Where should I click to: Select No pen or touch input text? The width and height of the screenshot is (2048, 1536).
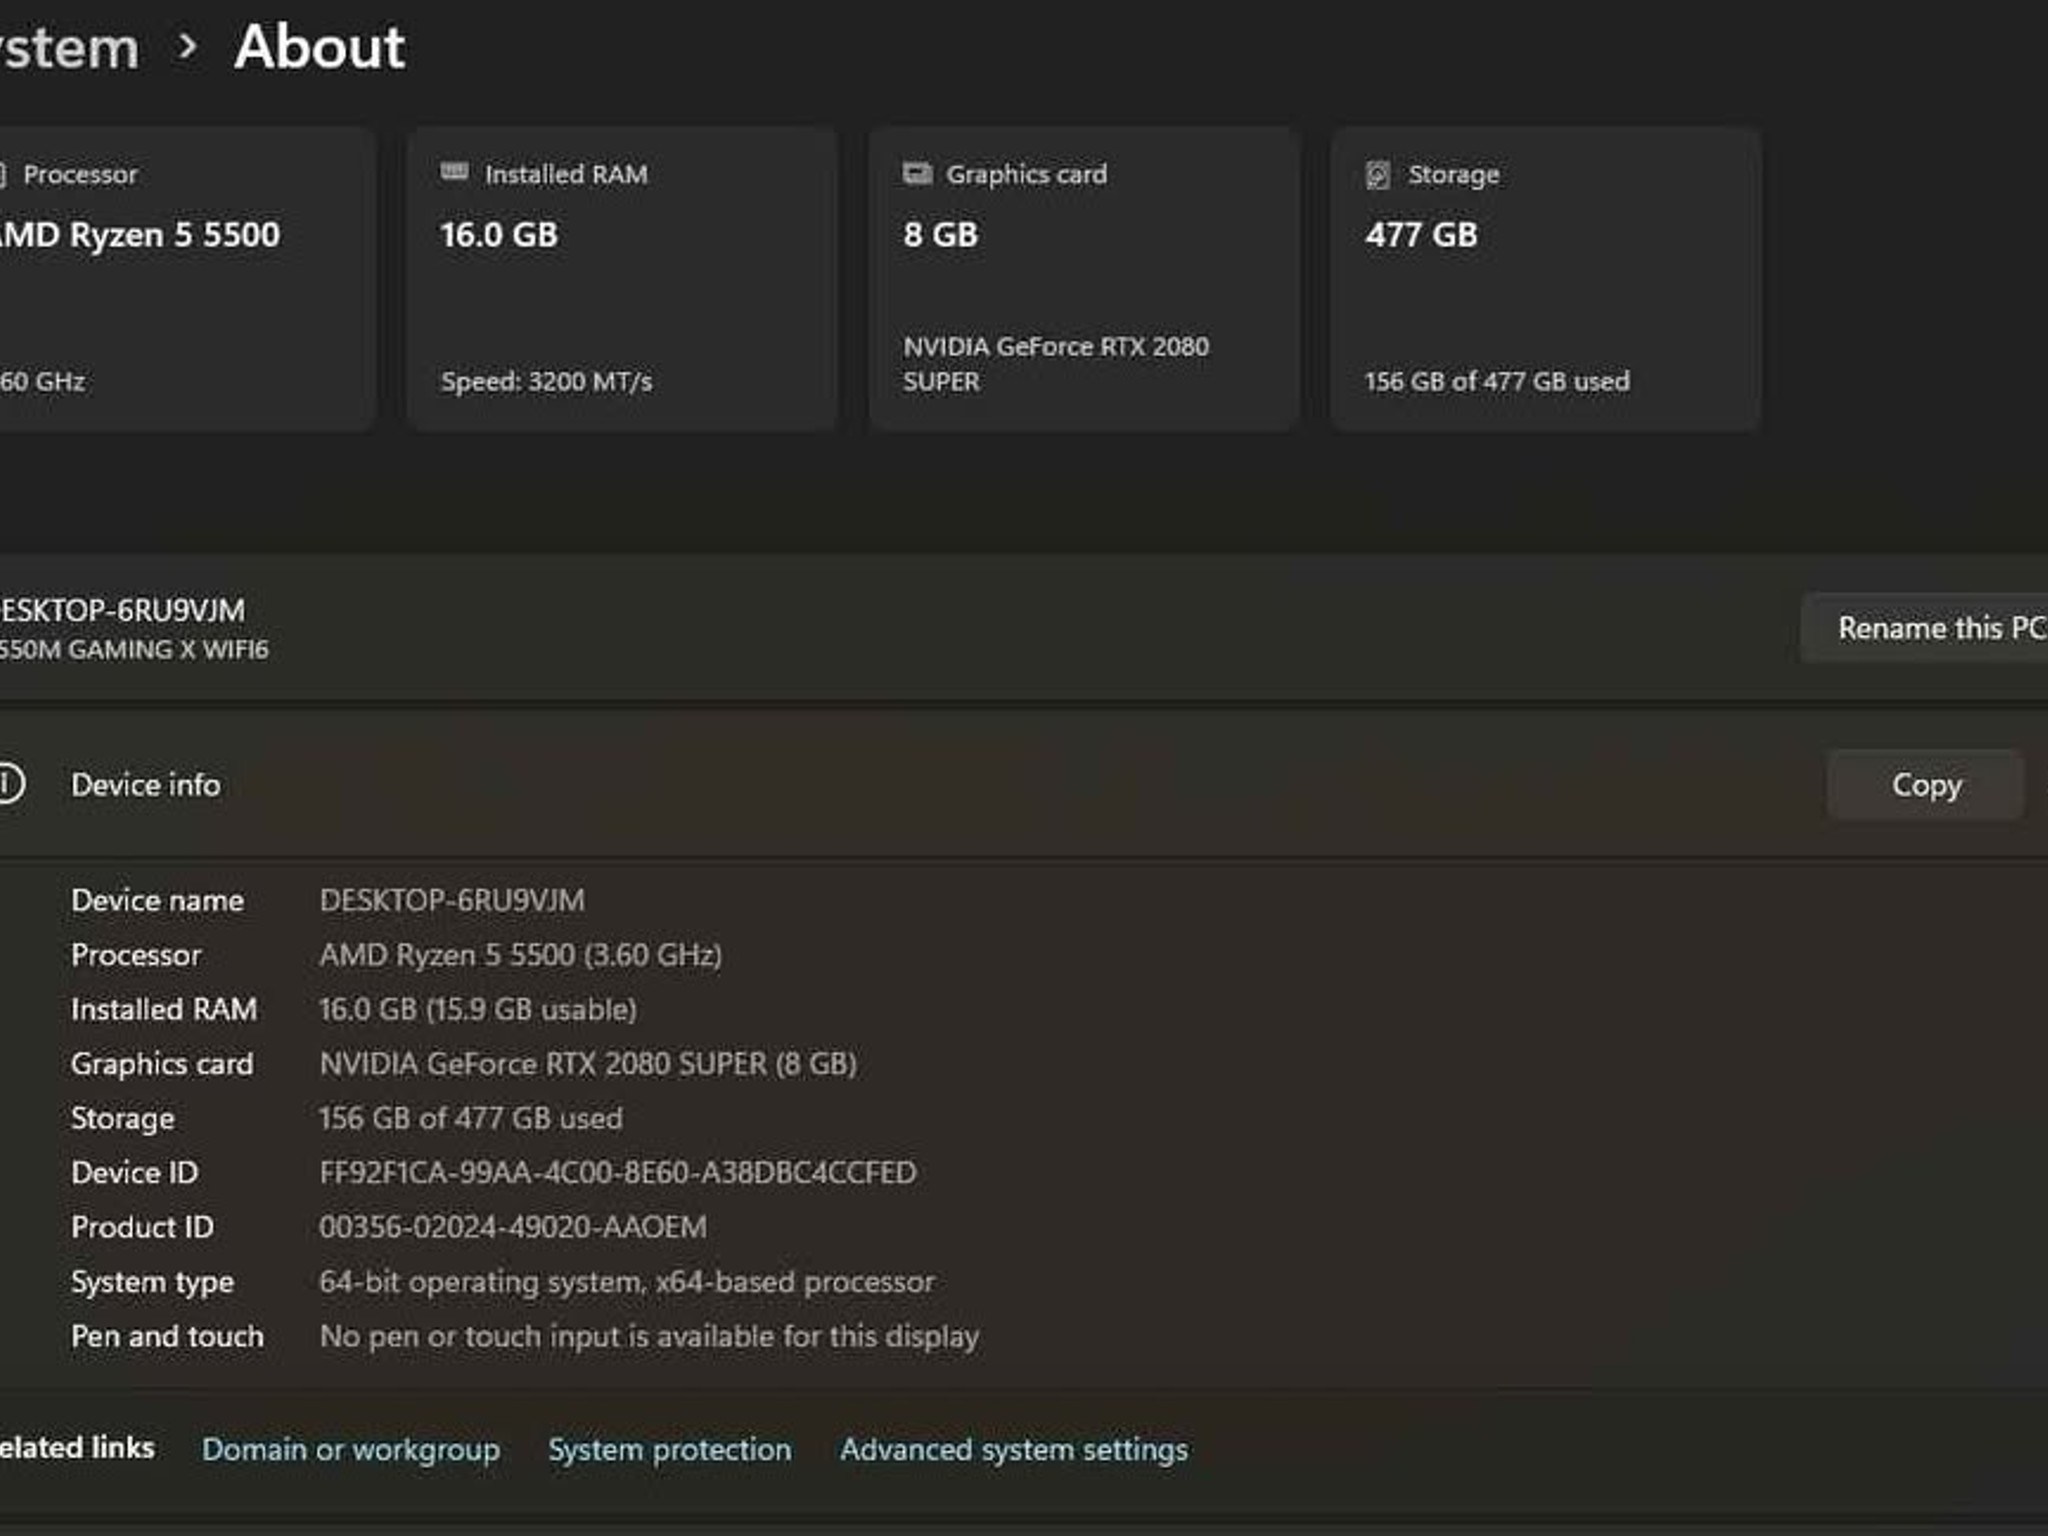649,1337
